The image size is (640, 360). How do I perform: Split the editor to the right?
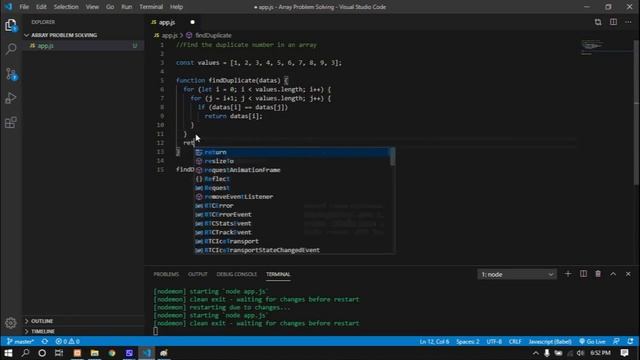(x=613, y=22)
